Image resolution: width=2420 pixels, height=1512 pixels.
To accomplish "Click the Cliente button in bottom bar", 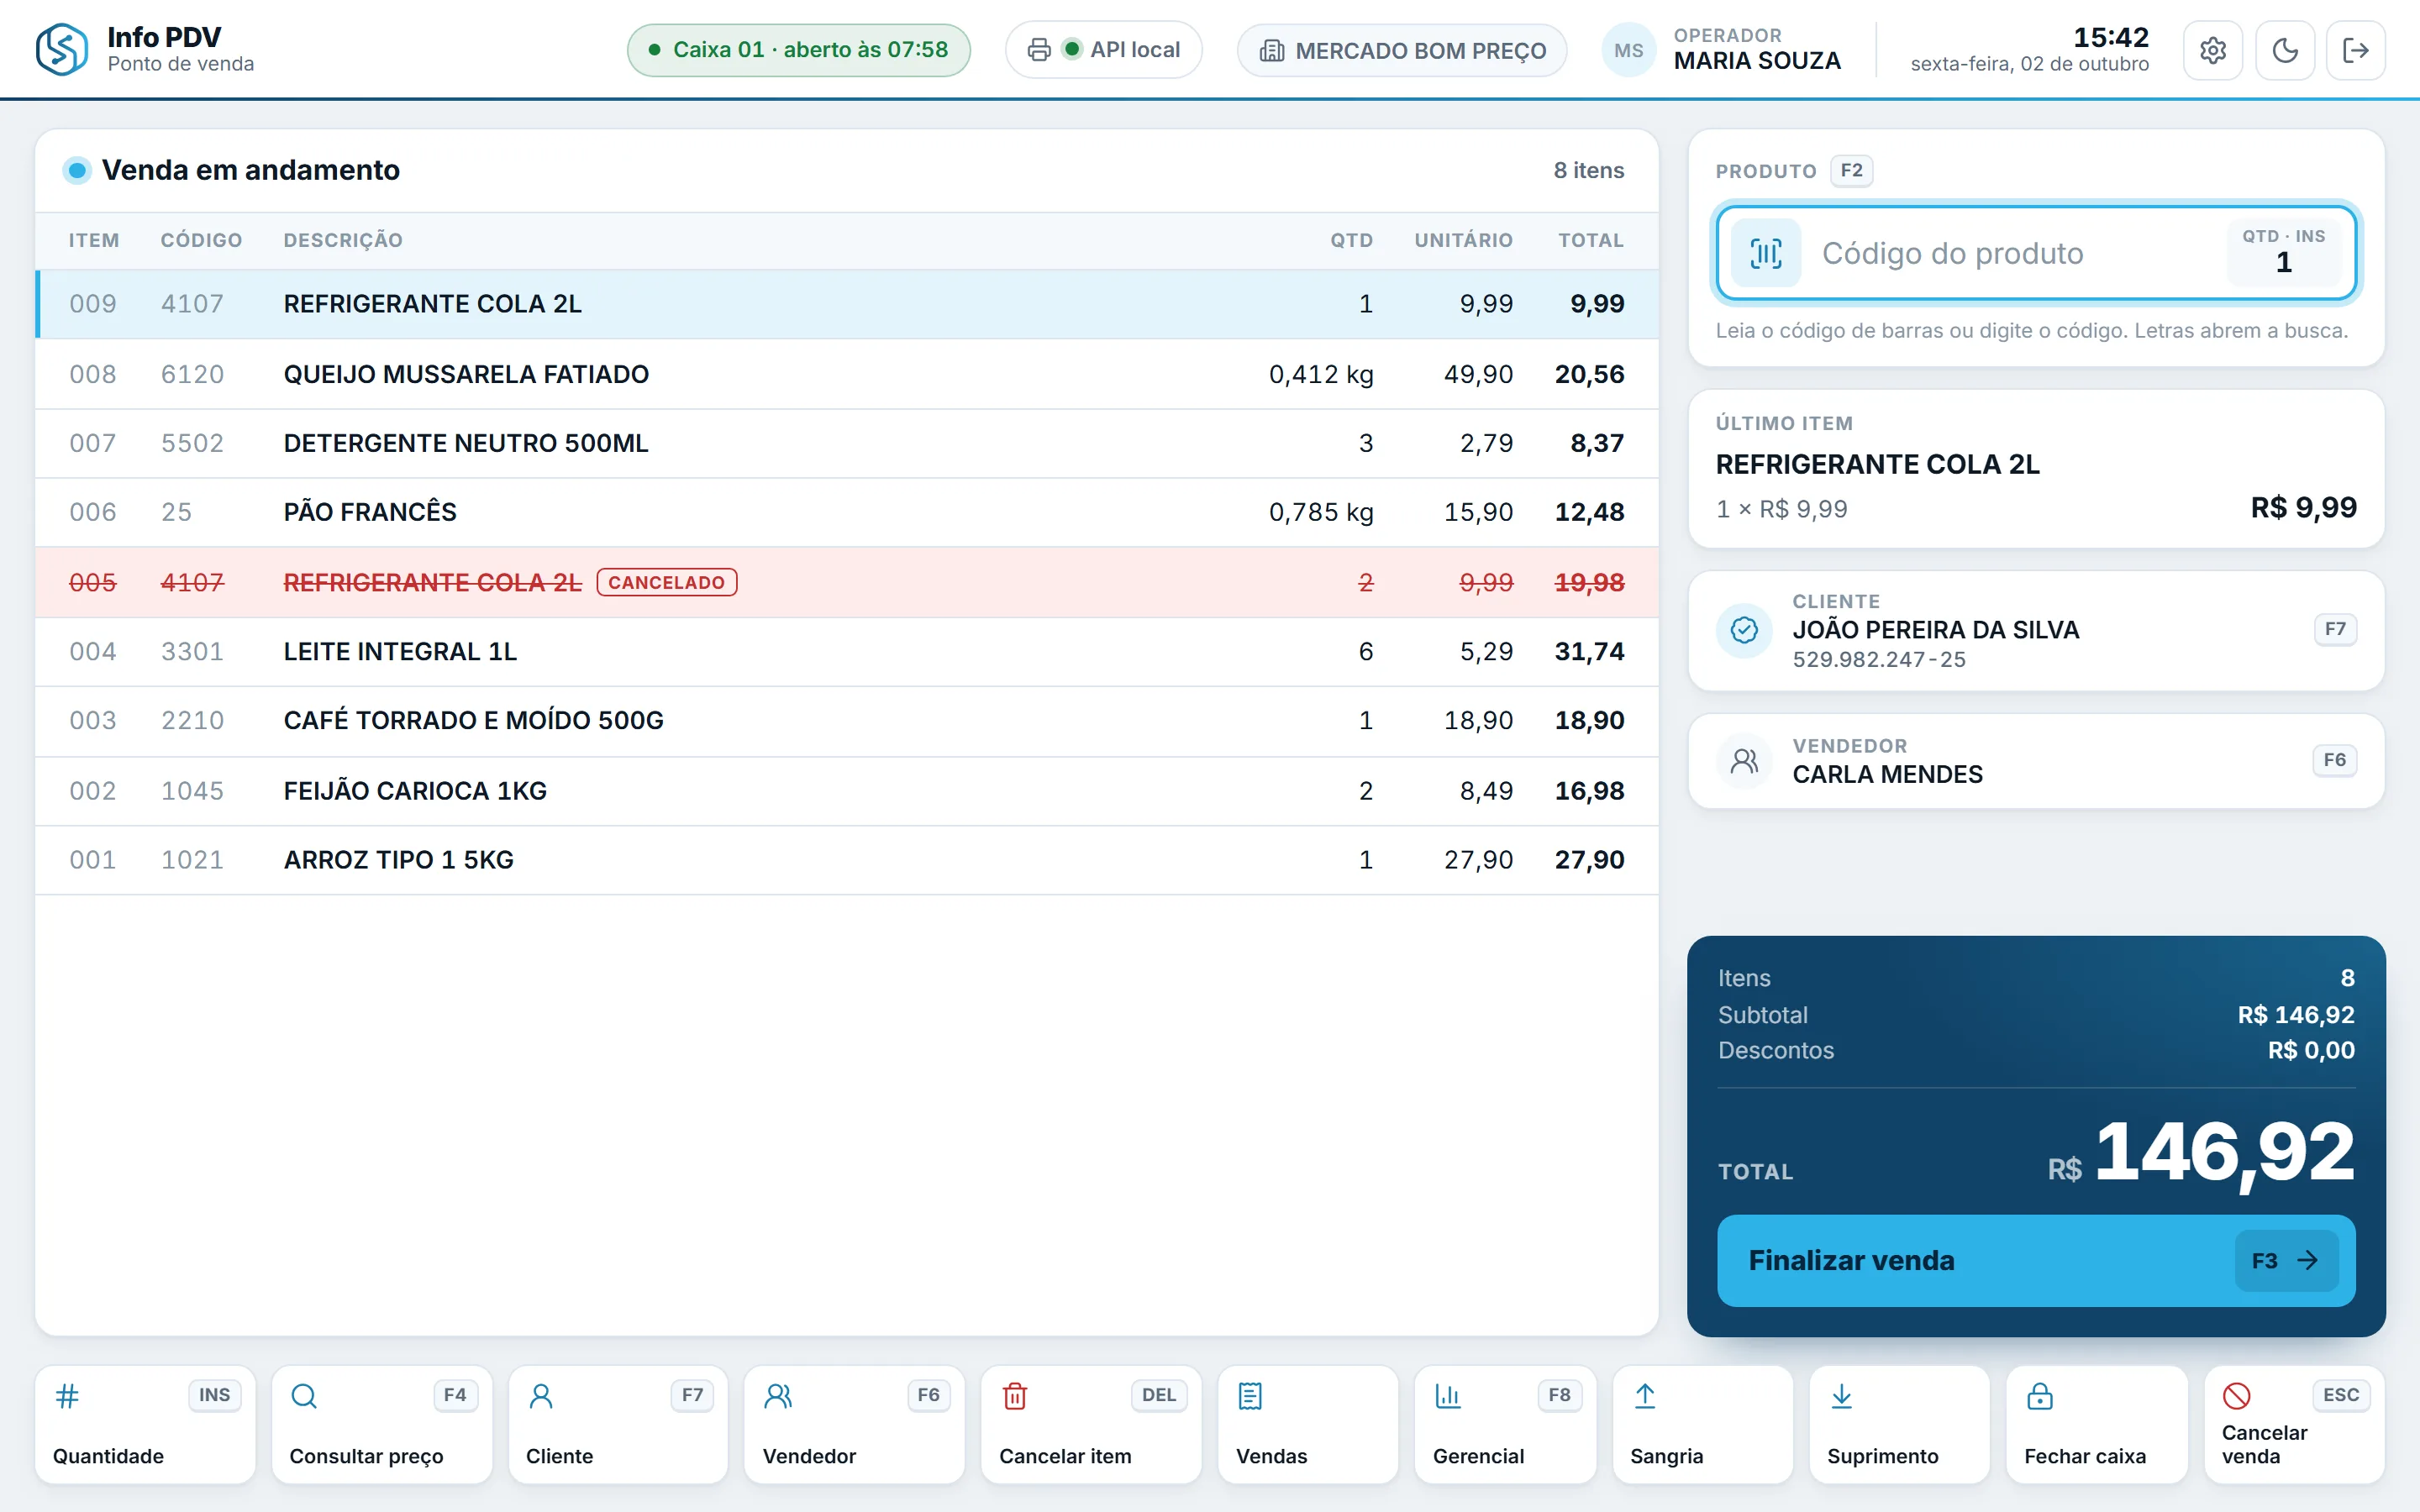I will coord(618,1424).
